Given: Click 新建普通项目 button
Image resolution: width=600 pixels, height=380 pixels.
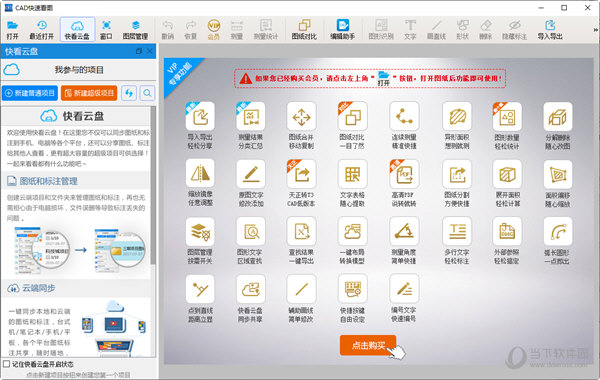Looking at the screenshot, I should click(x=30, y=93).
